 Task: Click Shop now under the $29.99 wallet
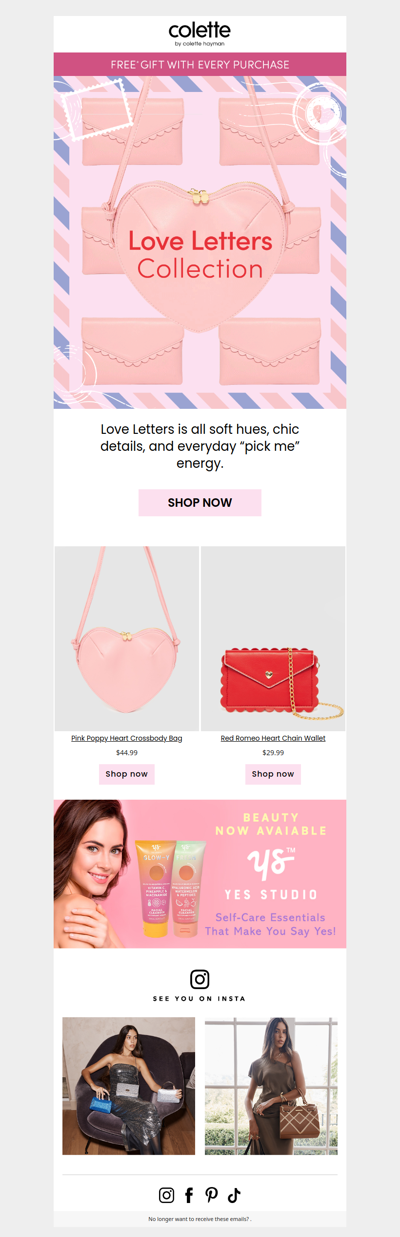tap(273, 774)
